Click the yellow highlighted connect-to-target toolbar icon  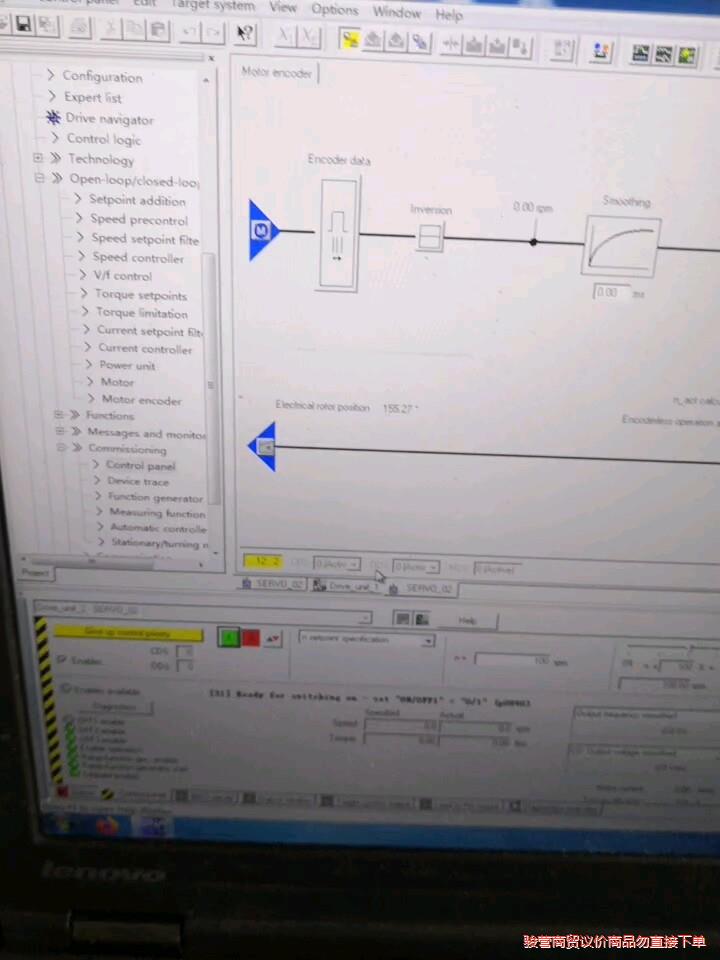coord(350,39)
